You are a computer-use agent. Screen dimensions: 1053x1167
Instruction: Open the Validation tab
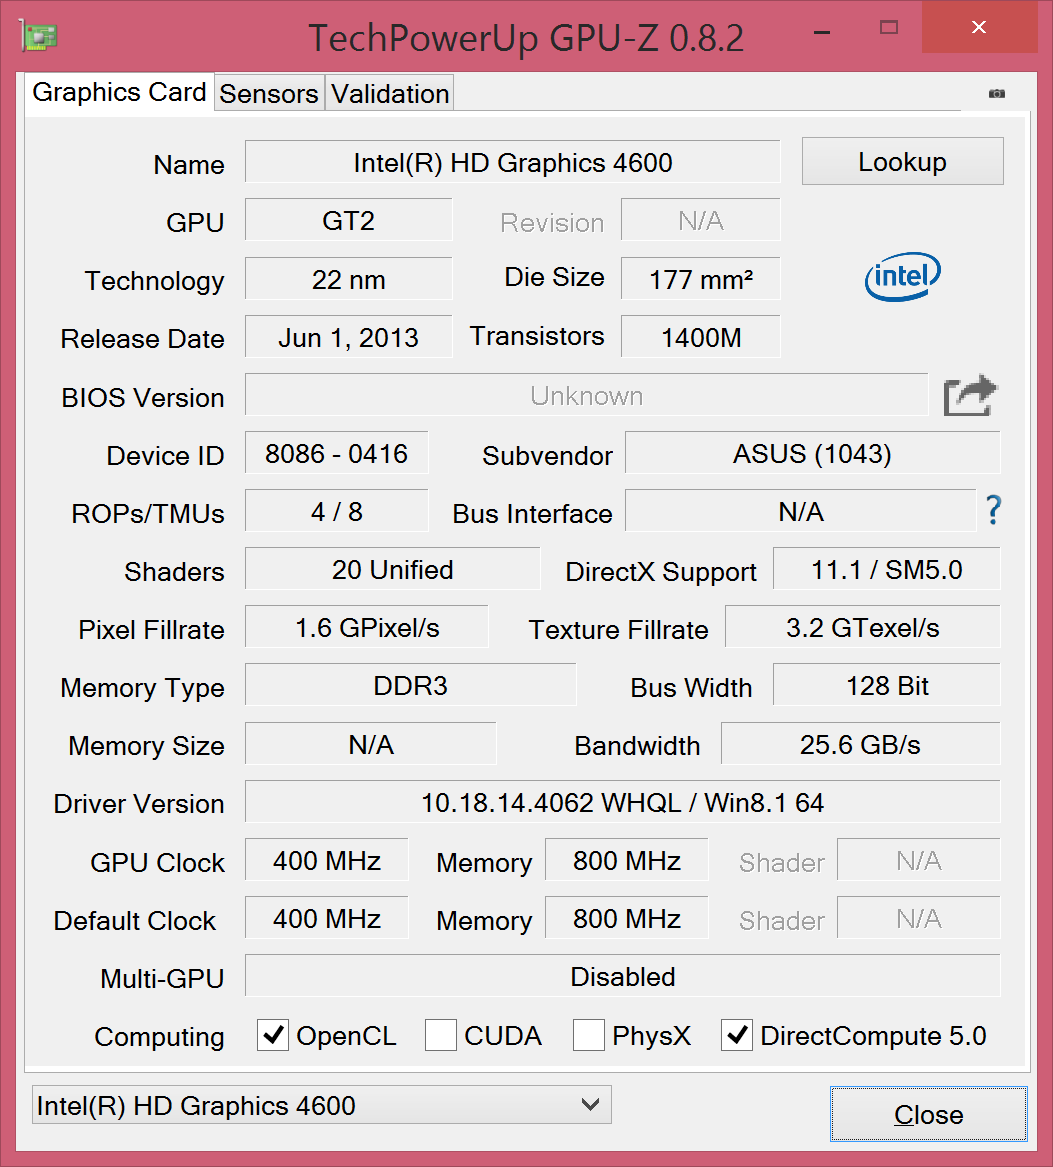click(x=390, y=94)
